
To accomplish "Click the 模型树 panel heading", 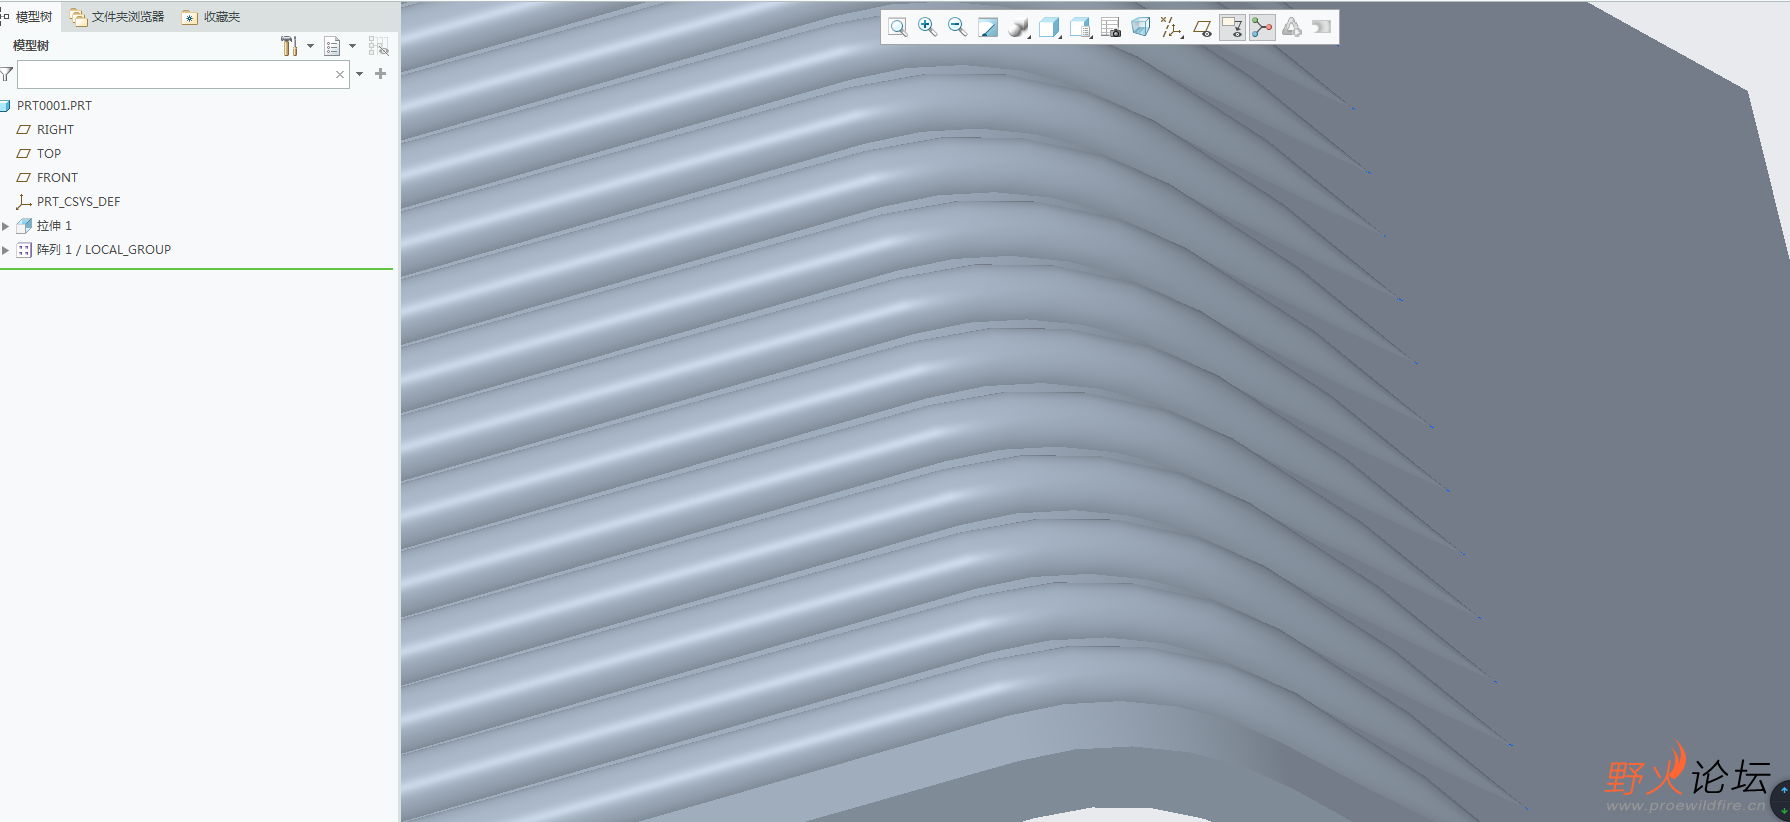I will (31, 46).
